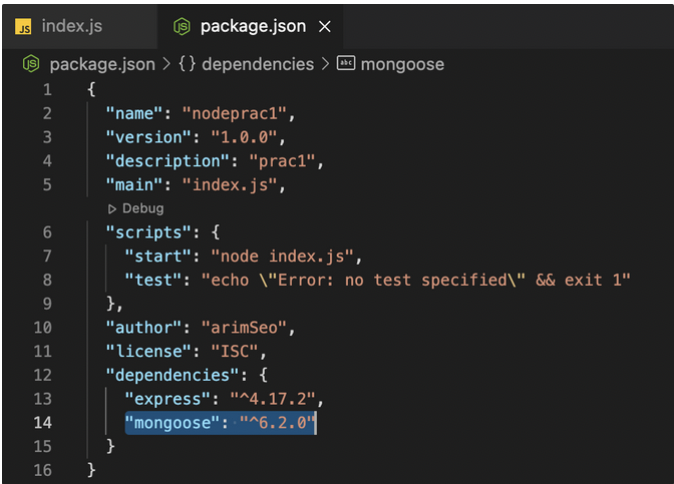Click the "express" dependency key

[168, 399]
